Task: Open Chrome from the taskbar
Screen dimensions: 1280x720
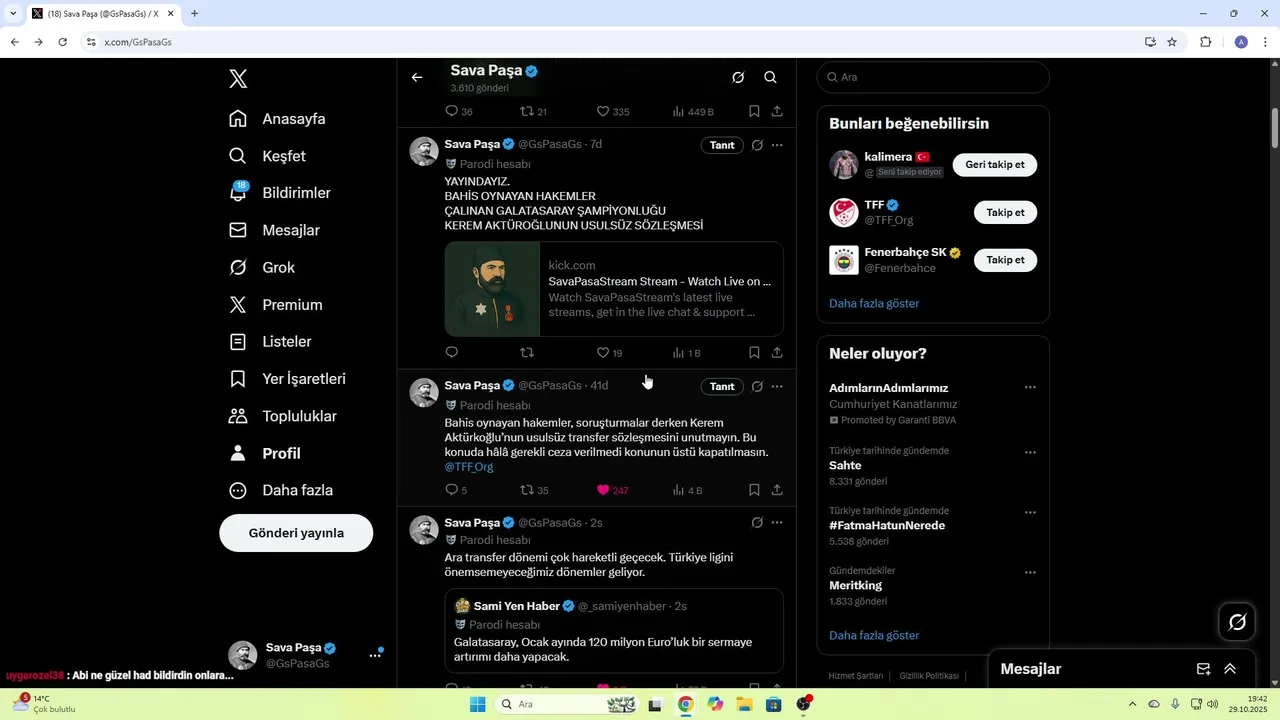Action: 685,704
